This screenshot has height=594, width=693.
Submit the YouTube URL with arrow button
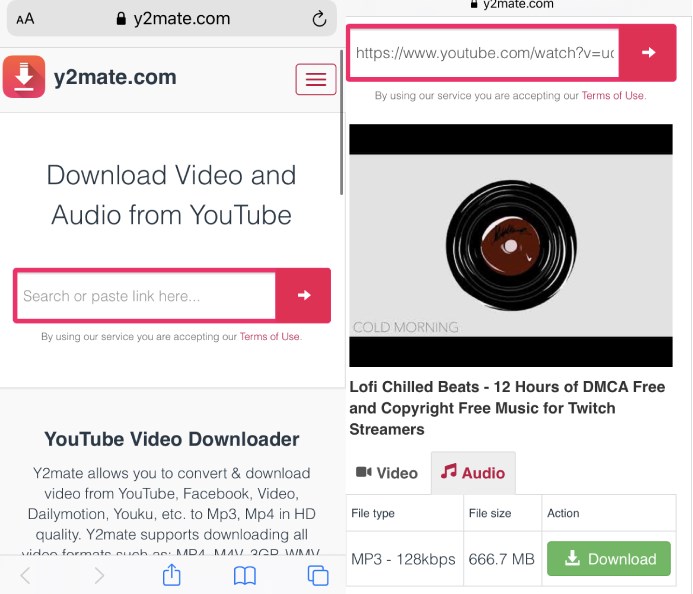(648, 53)
